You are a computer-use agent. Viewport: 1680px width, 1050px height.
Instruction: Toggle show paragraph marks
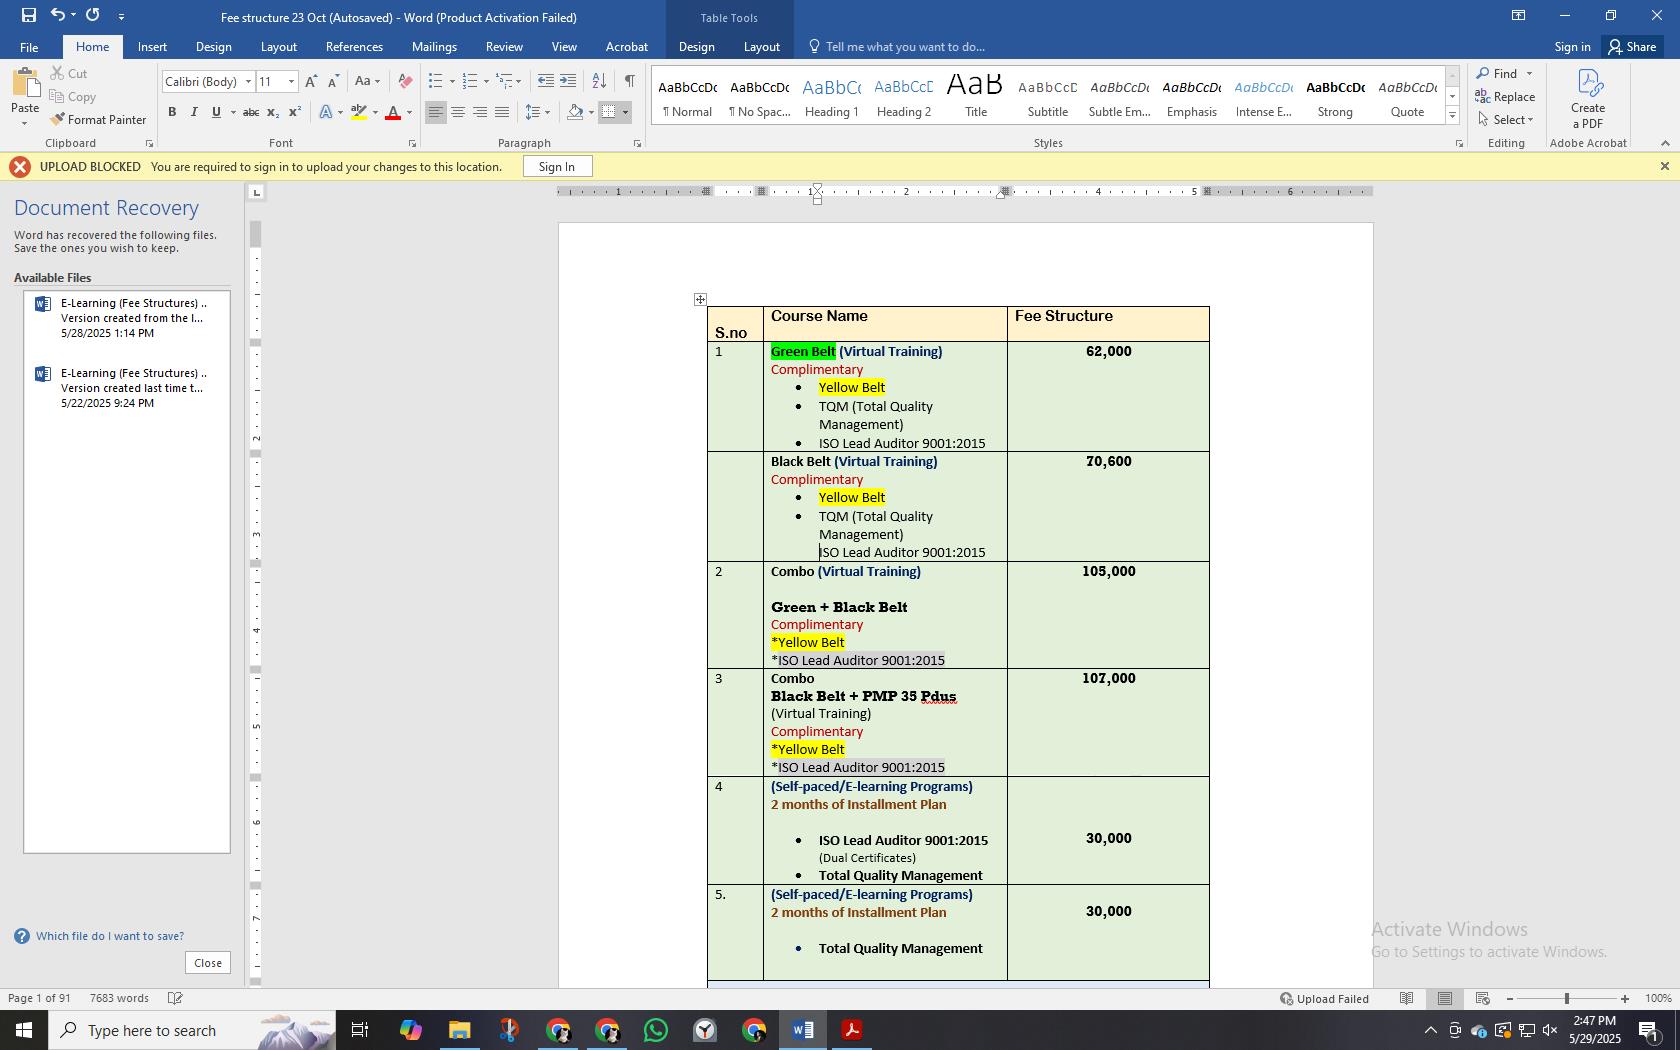629,82
